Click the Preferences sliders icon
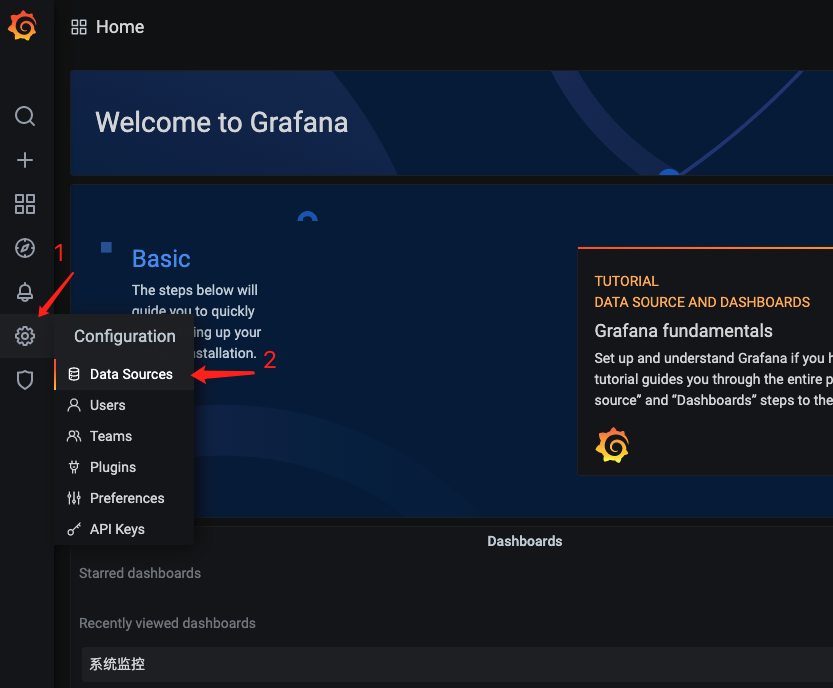The image size is (833, 688). [x=74, y=498]
